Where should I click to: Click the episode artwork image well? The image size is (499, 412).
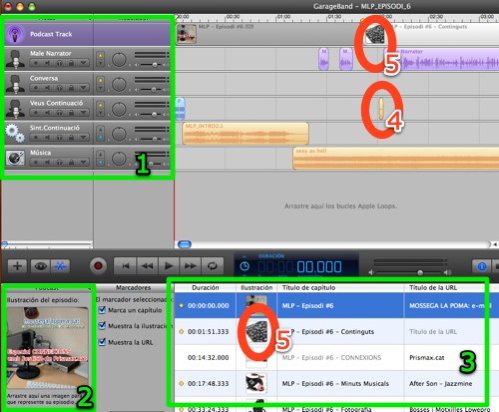click(x=47, y=348)
